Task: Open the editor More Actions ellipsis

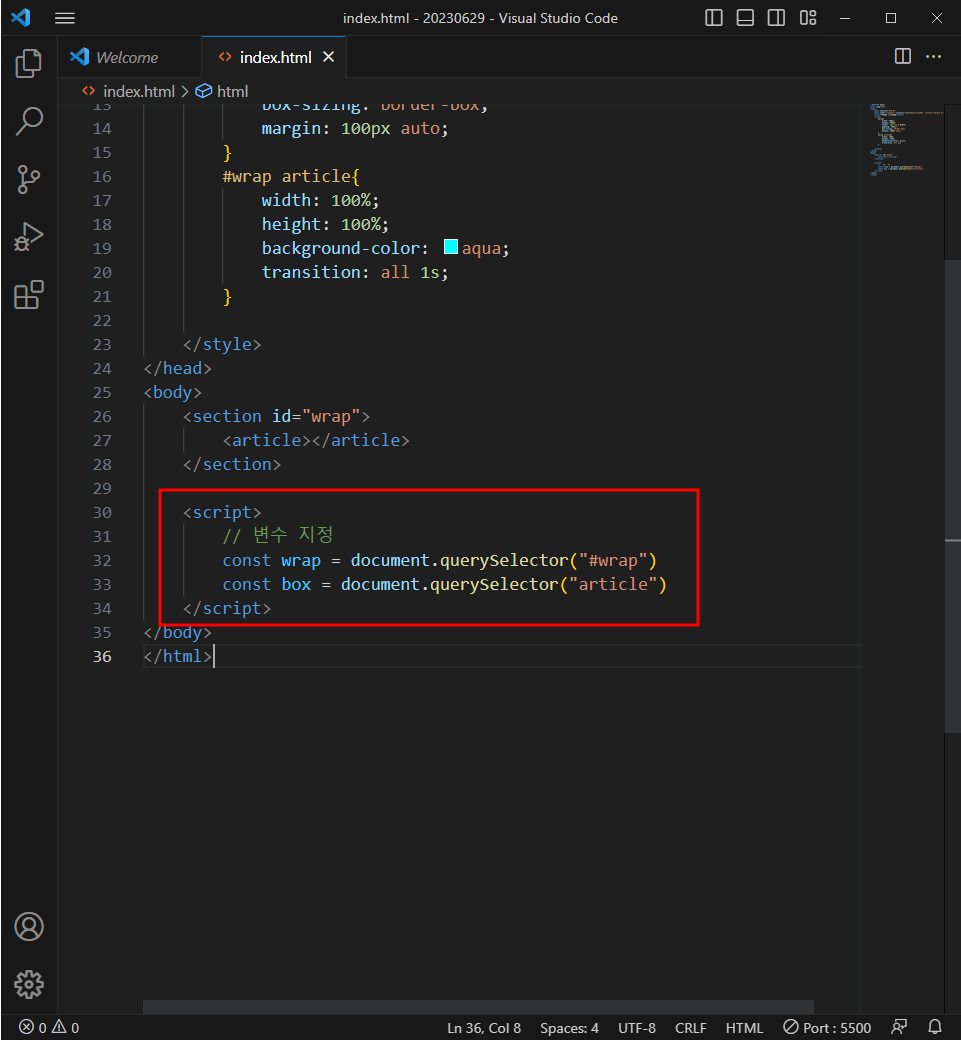Action: [x=933, y=56]
